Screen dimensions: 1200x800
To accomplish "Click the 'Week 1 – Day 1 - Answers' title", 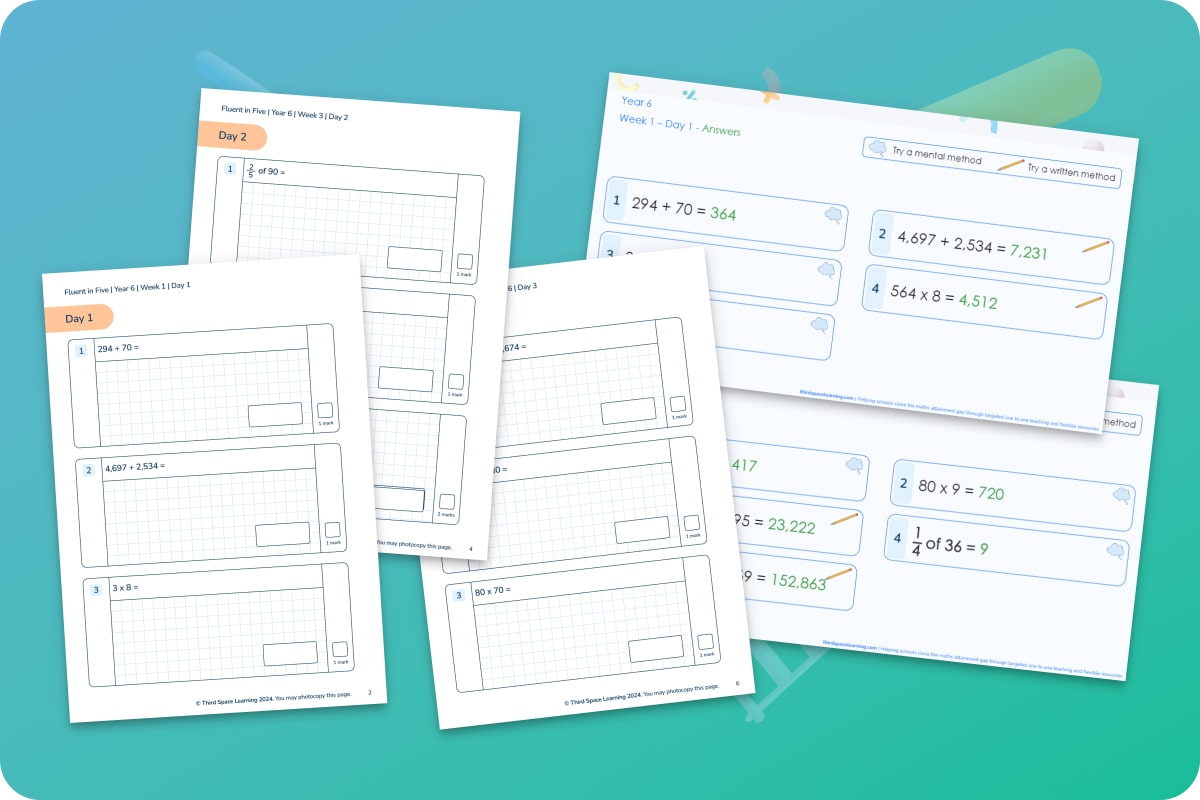I will tap(680, 125).
